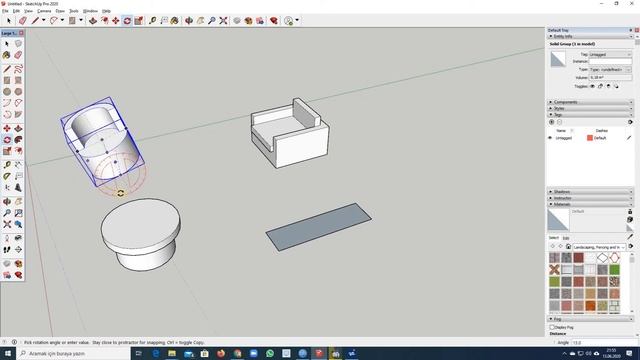This screenshot has height=360, width=640.
Task: Expand the Styles panel
Action: pos(590,108)
